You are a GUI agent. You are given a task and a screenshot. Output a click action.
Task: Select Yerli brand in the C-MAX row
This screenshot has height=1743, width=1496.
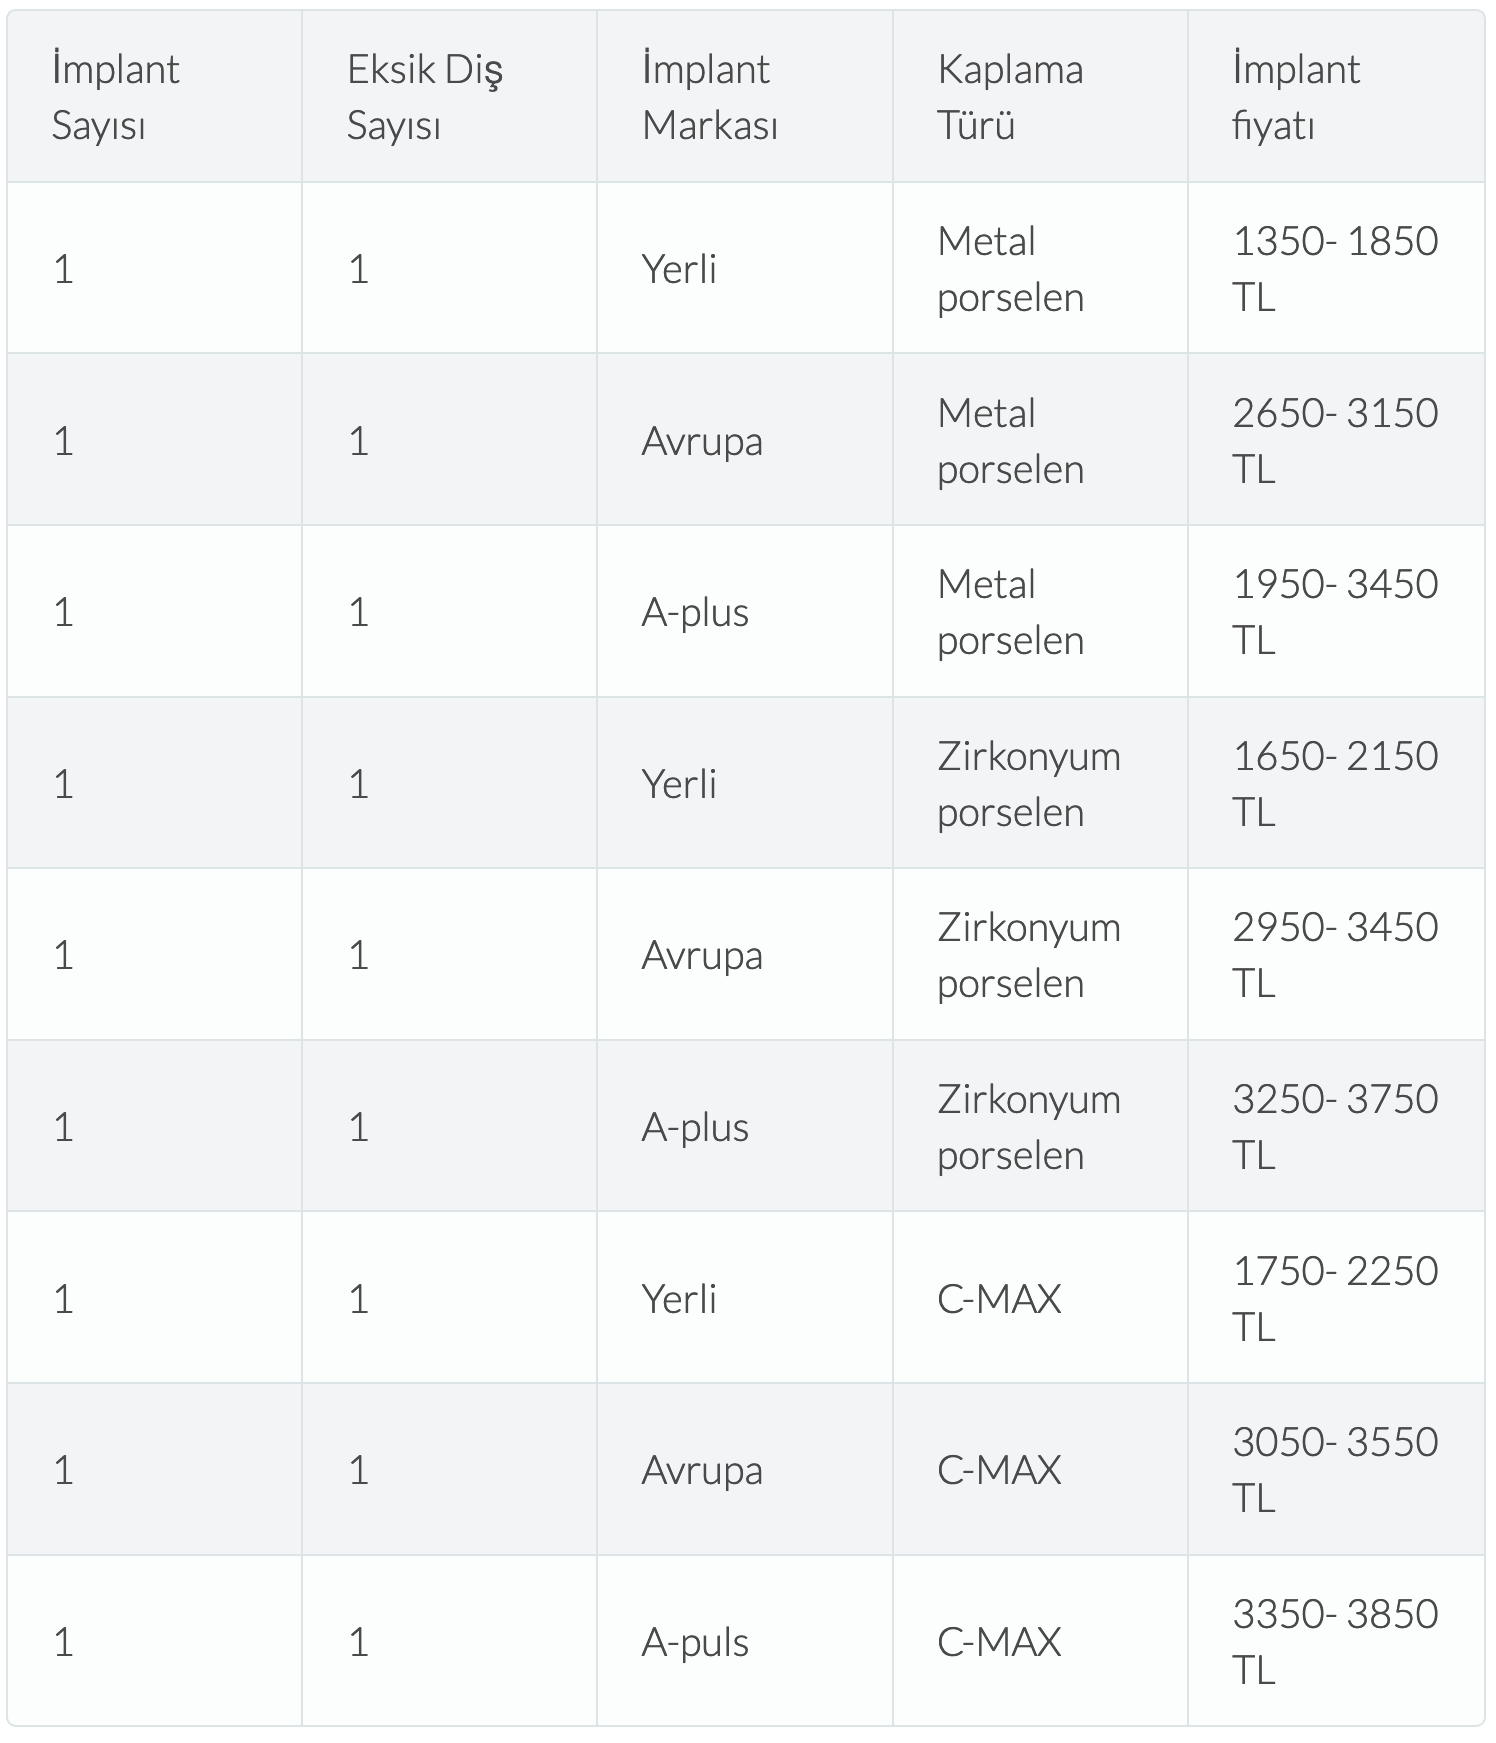pyautogui.click(x=679, y=1299)
